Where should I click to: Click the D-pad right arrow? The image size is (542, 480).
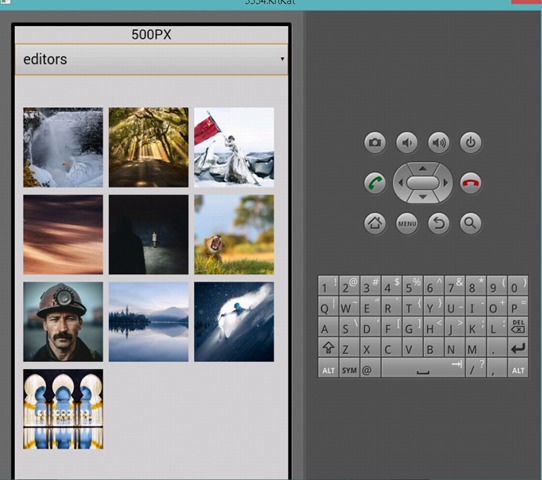pyautogui.click(x=445, y=182)
